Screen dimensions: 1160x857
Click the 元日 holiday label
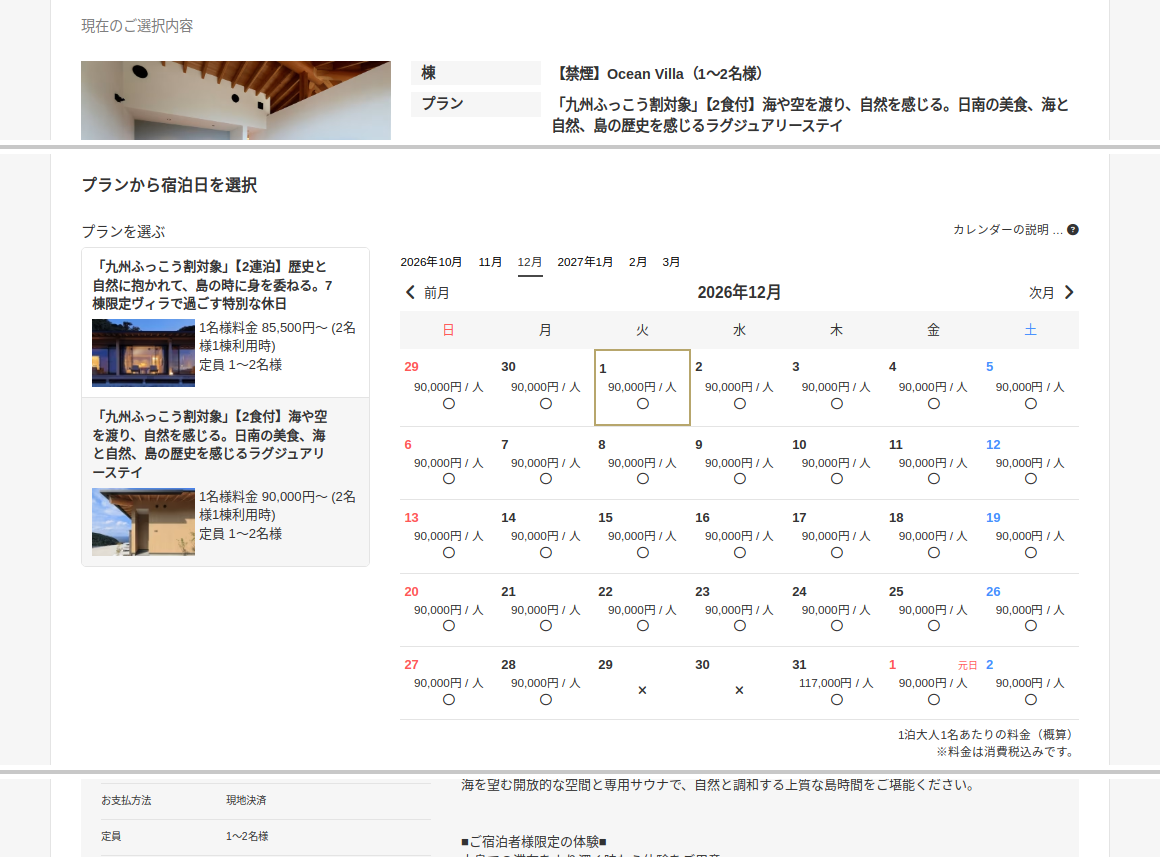coord(968,665)
